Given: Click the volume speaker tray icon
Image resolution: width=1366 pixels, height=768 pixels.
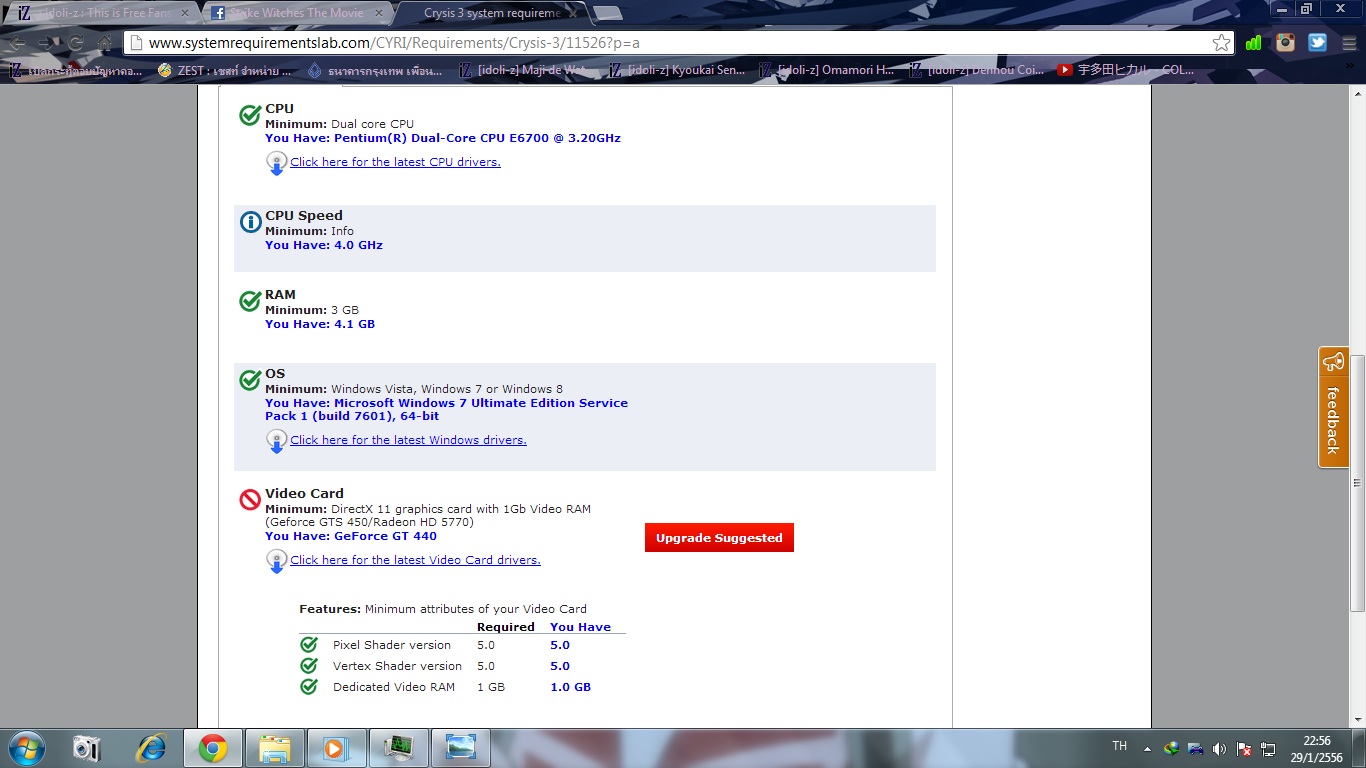Looking at the screenshot, I should pos(1219,749).
